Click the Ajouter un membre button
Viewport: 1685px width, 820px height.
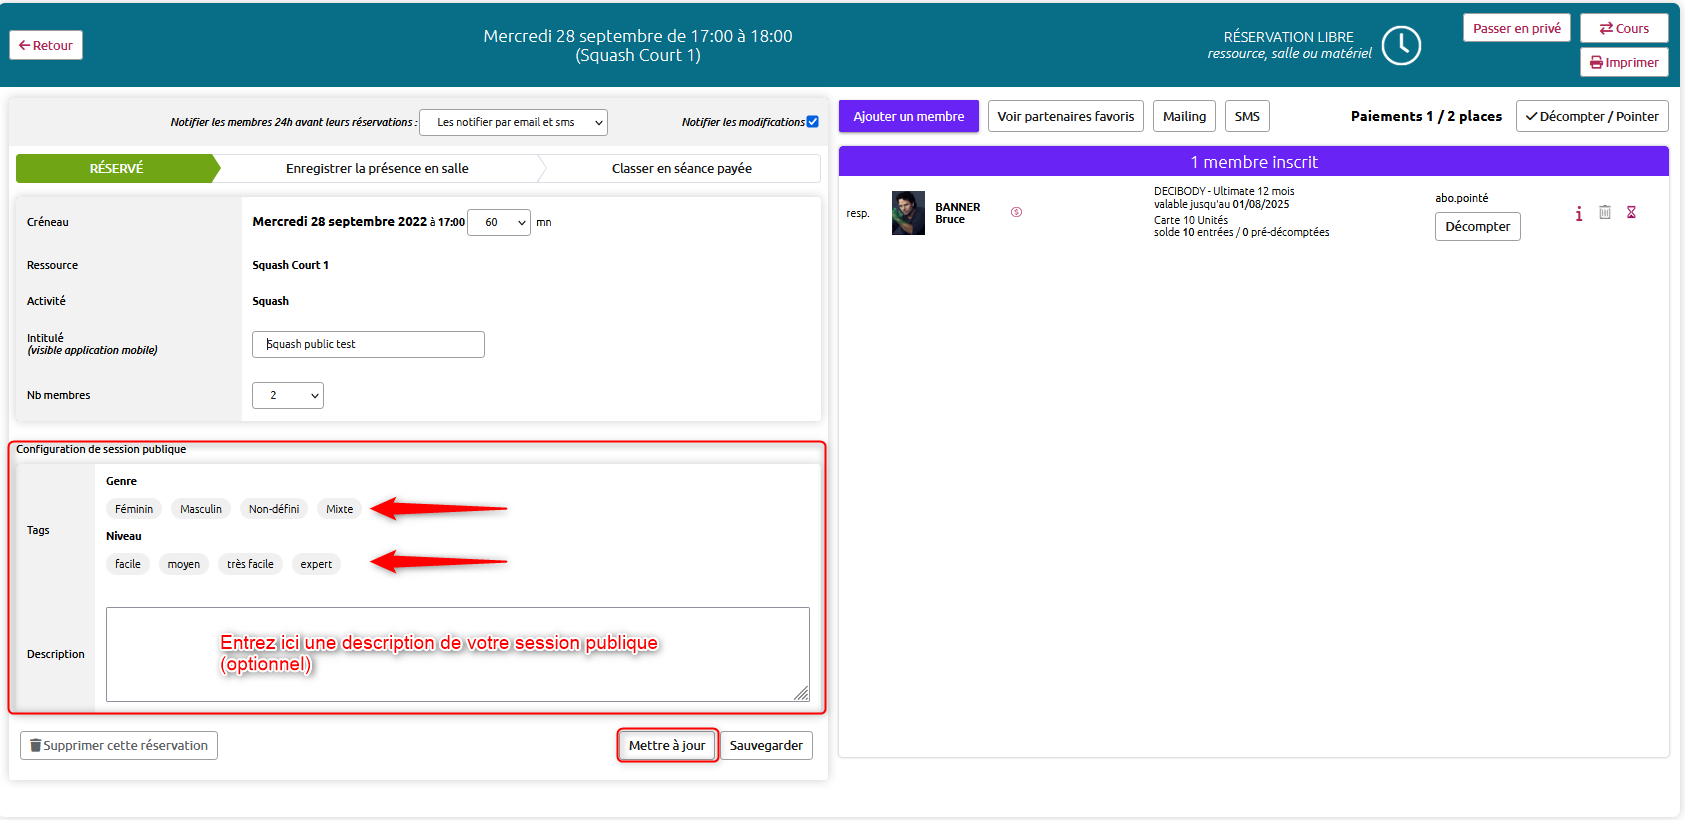[x=909, y=116]
